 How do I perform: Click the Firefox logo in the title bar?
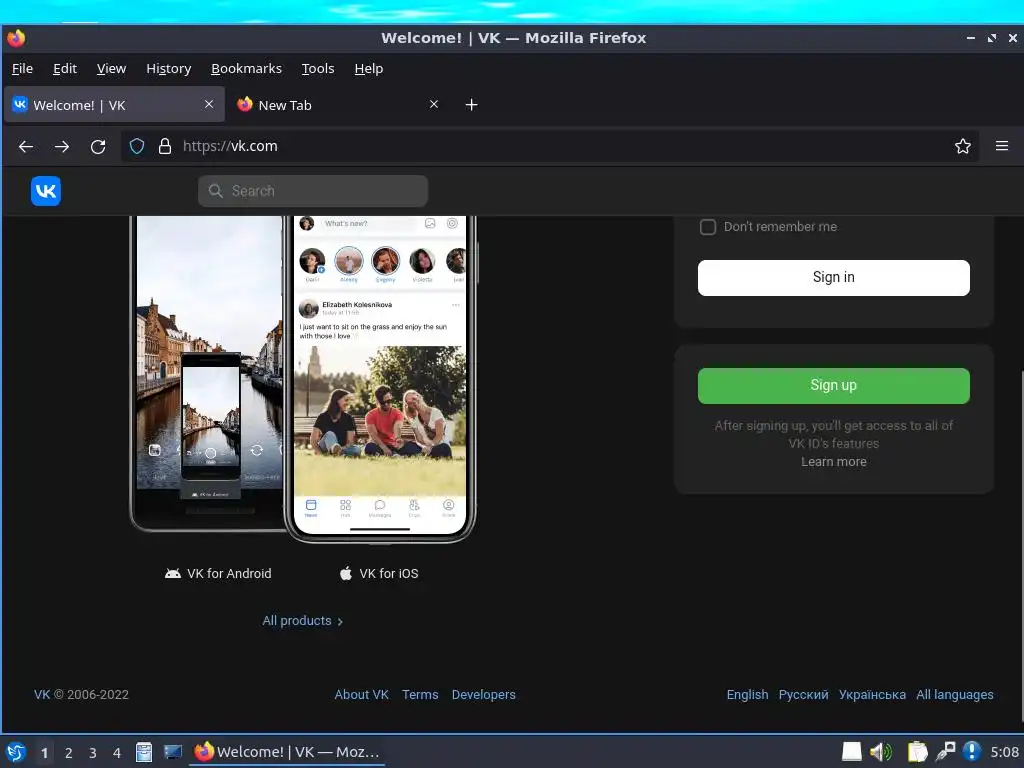[16, 38]
